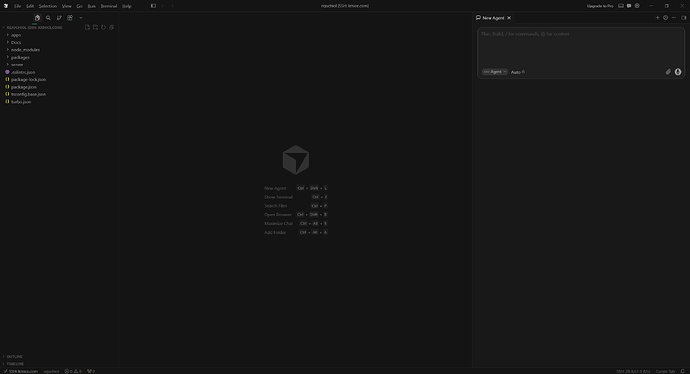Click the Upgrade to Pro link
690x374 pixels.
click(x=600, y=6)
